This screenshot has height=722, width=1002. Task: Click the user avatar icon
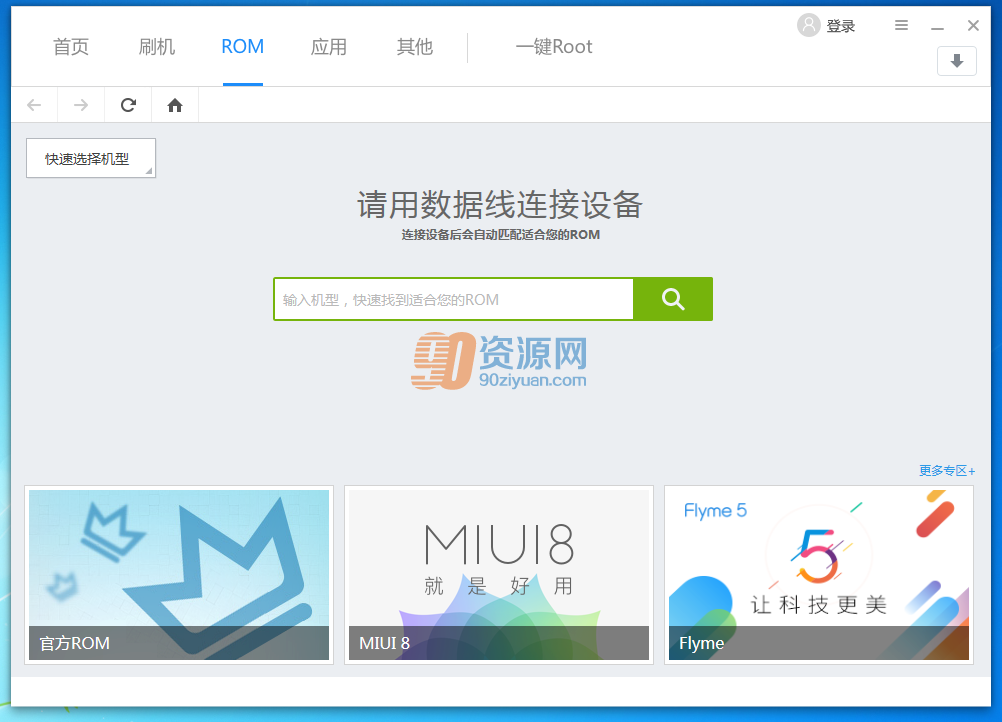point(808,26)
